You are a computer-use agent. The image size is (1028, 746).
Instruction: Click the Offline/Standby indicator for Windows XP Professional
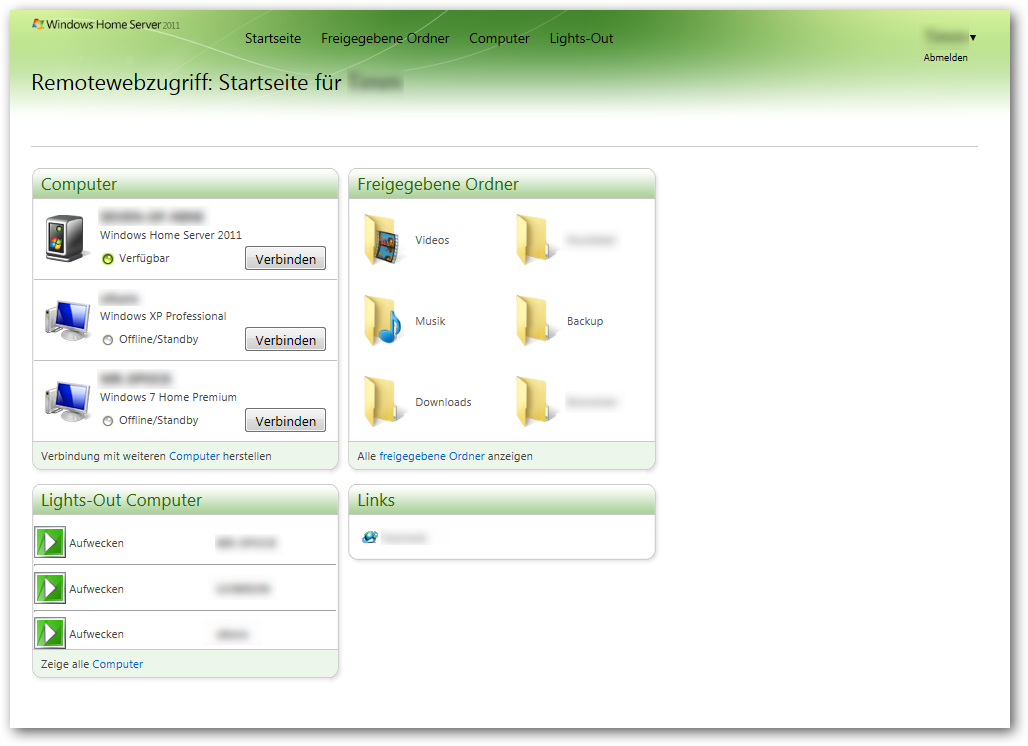click(108, 340)
